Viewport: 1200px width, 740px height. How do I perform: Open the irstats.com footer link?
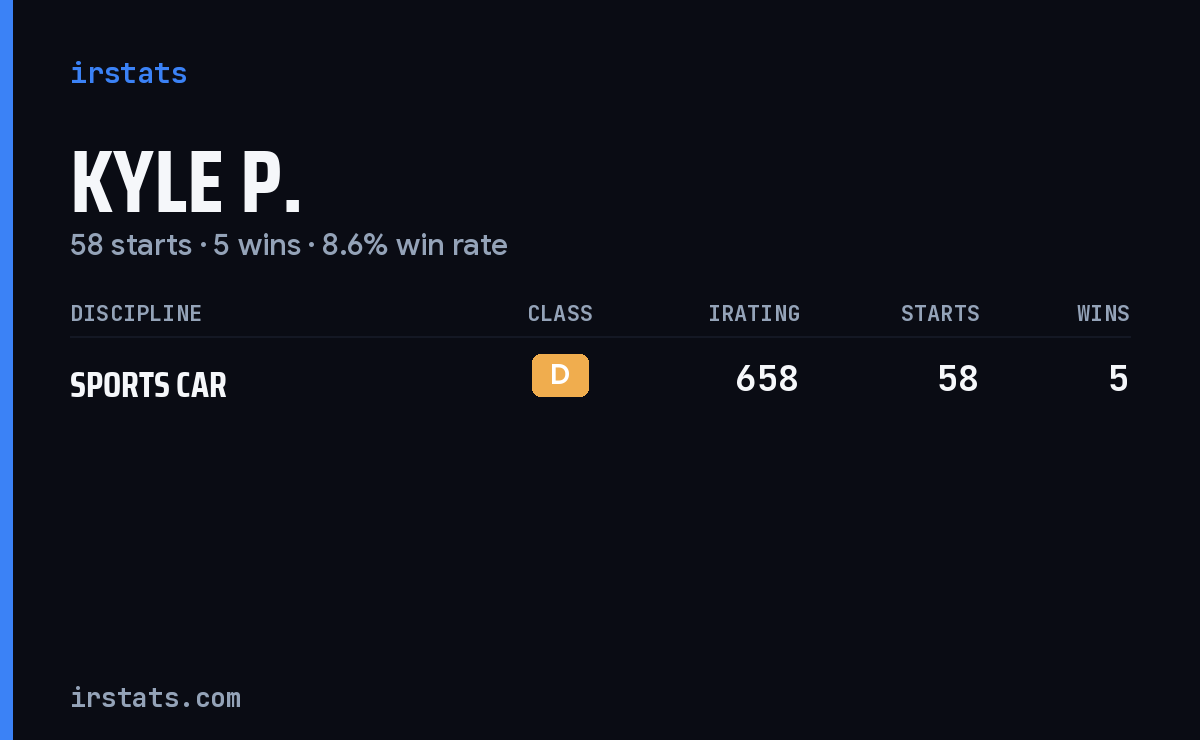155,698
